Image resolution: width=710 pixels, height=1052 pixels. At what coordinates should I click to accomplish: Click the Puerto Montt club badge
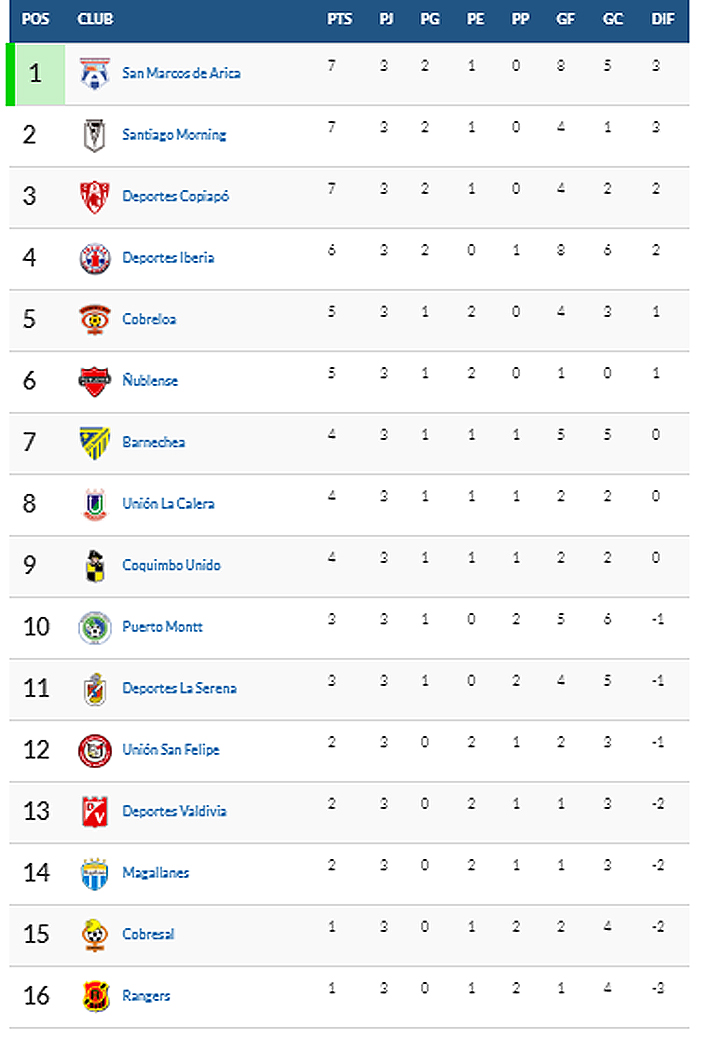click(x=94, y=627)
